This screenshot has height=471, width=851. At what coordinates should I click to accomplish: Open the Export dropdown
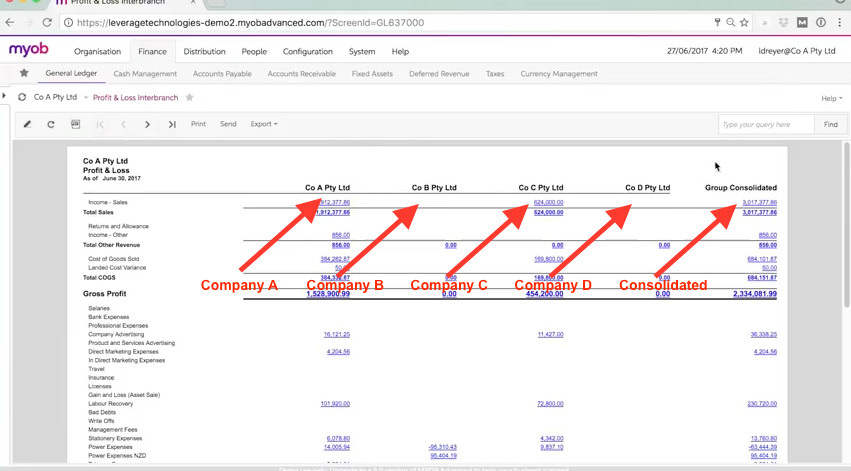[264, 124]
